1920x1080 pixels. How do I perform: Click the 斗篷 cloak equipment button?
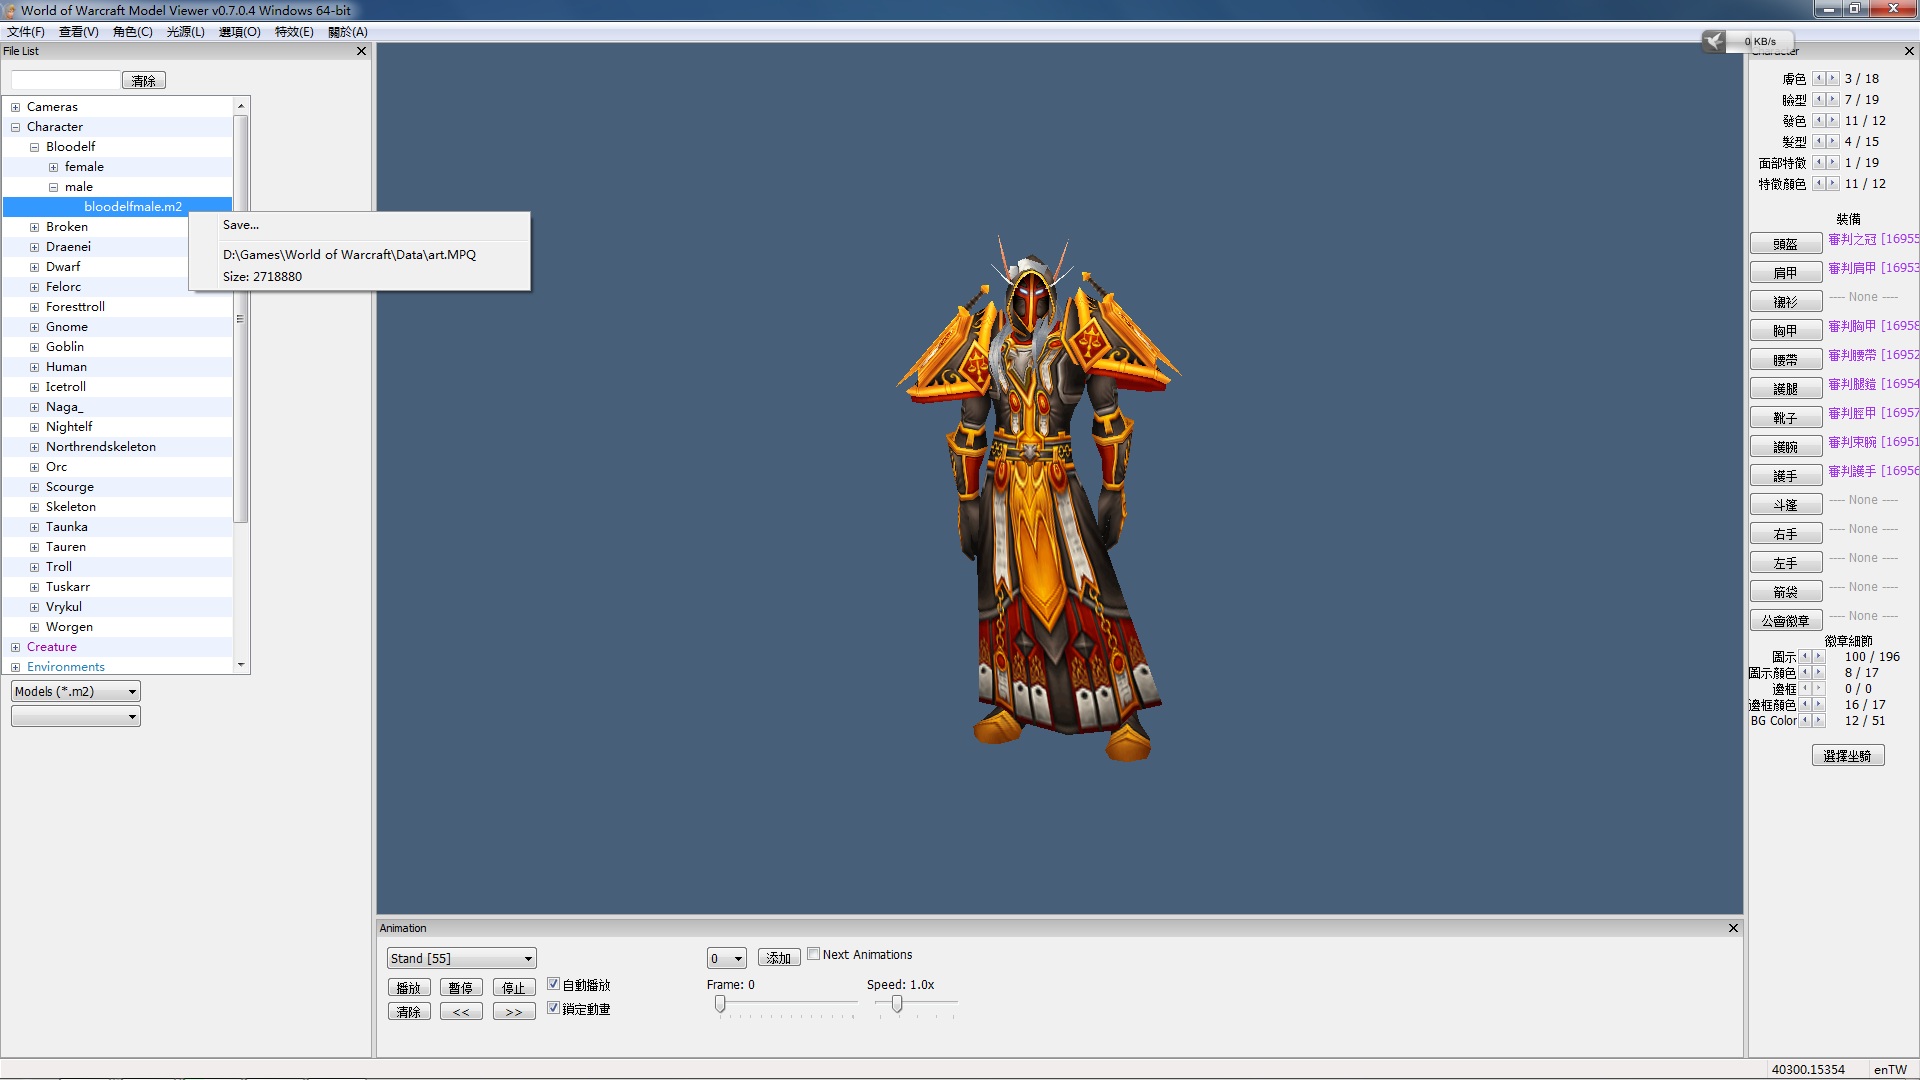(1786, 504)
